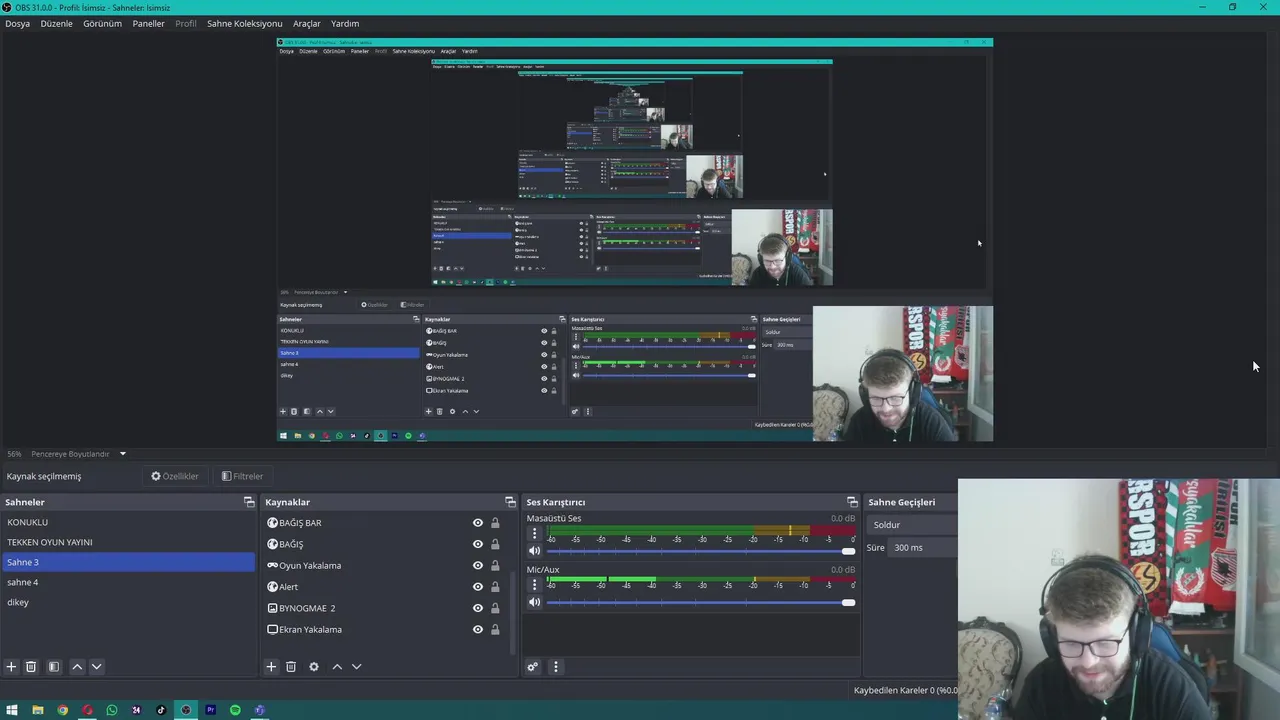The width and height of the screenshot is (1280, 720).
Task: Open TikTok app from the taskbar
Action: [161, 710]
